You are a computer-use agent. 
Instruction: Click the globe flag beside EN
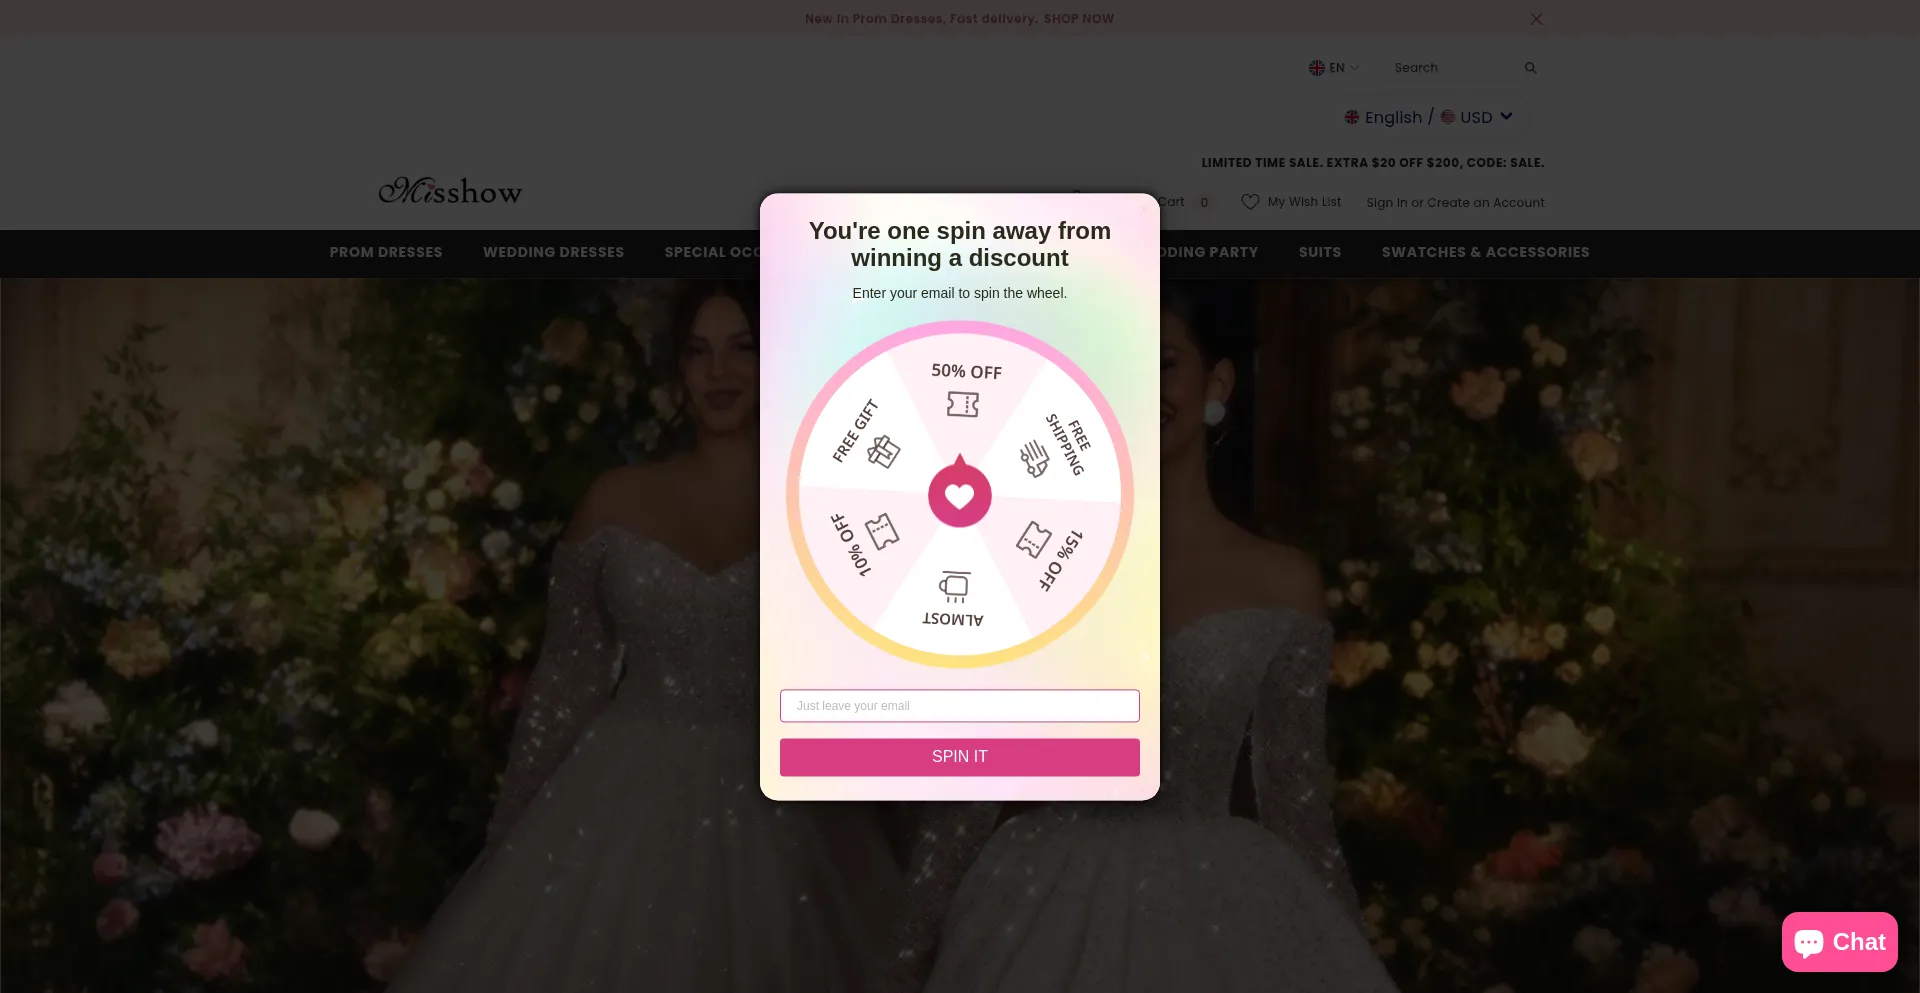click(x=1316, y=68)
